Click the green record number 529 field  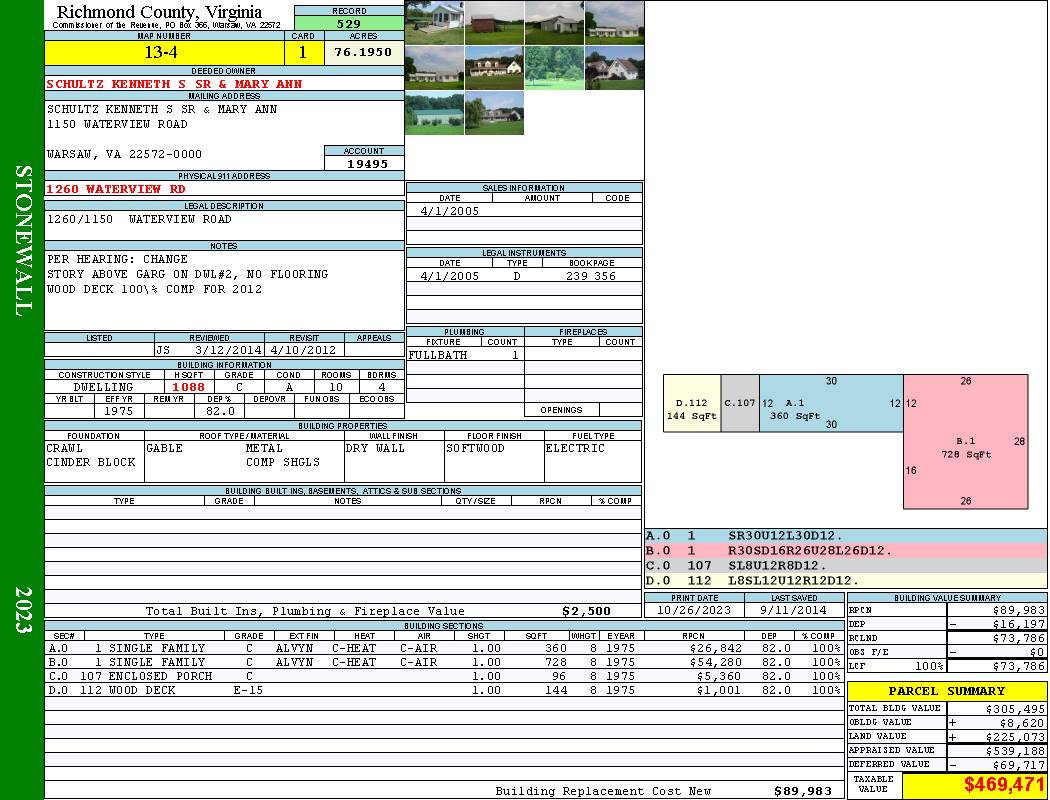pos(349,23)
